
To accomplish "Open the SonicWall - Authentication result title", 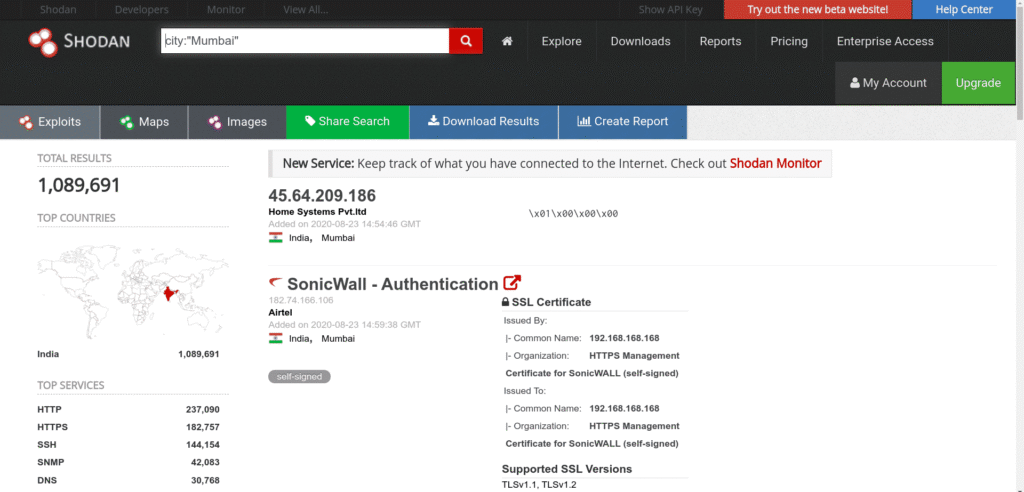I will pos(392,284).
